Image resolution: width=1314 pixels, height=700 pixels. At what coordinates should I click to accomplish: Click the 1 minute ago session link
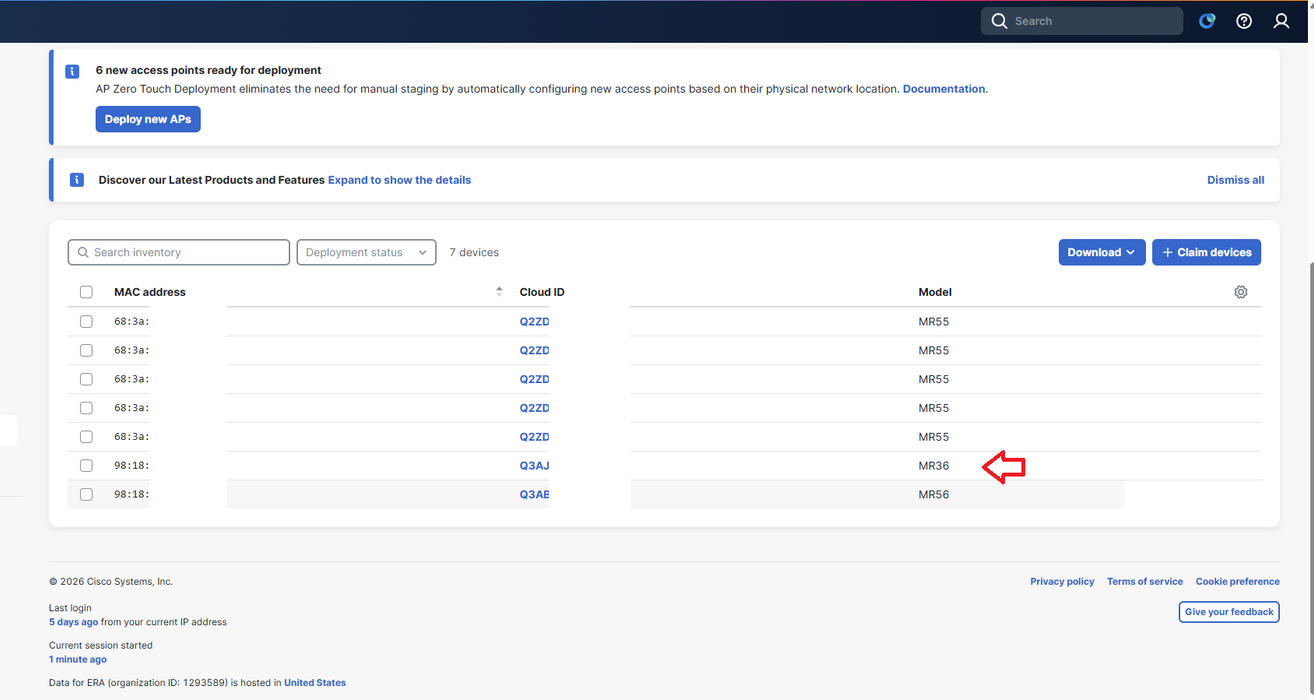pyautogui.click(x=78, y=660)
